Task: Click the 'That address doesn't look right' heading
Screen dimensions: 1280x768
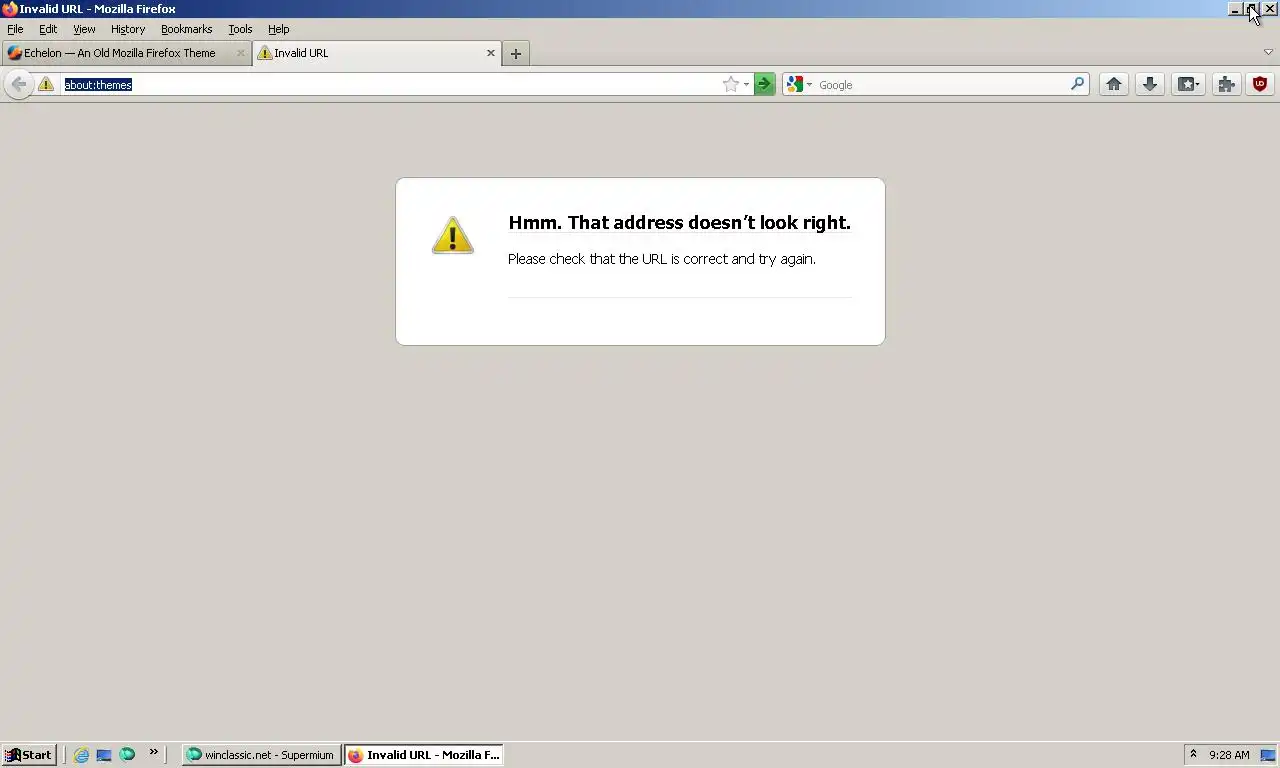Action: [x=679, y=223]
